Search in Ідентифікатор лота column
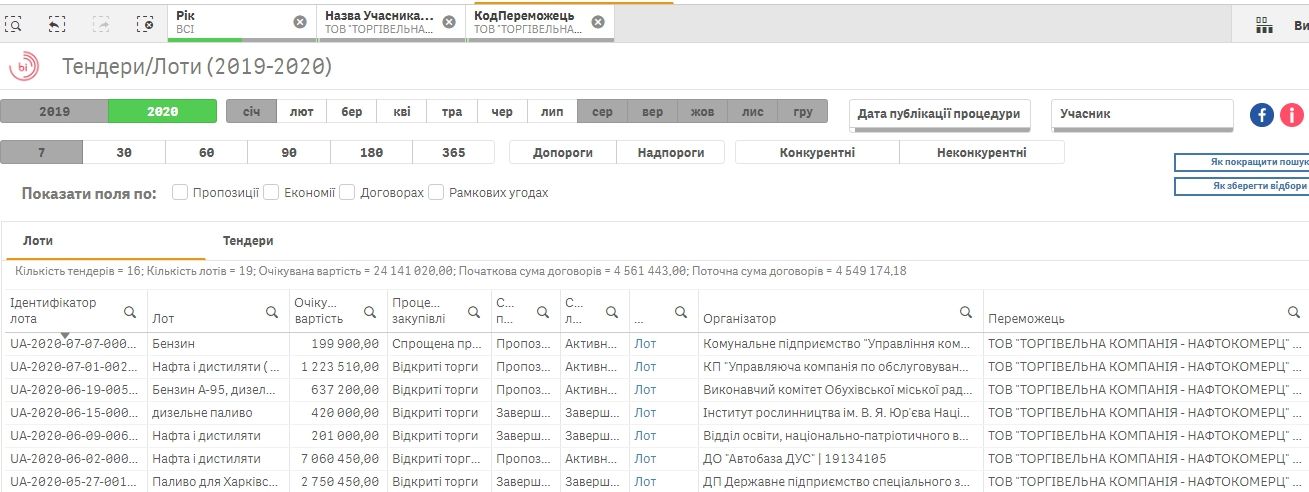The height and width of the screenshot is (492, 1309). click(x=130, y=311)
